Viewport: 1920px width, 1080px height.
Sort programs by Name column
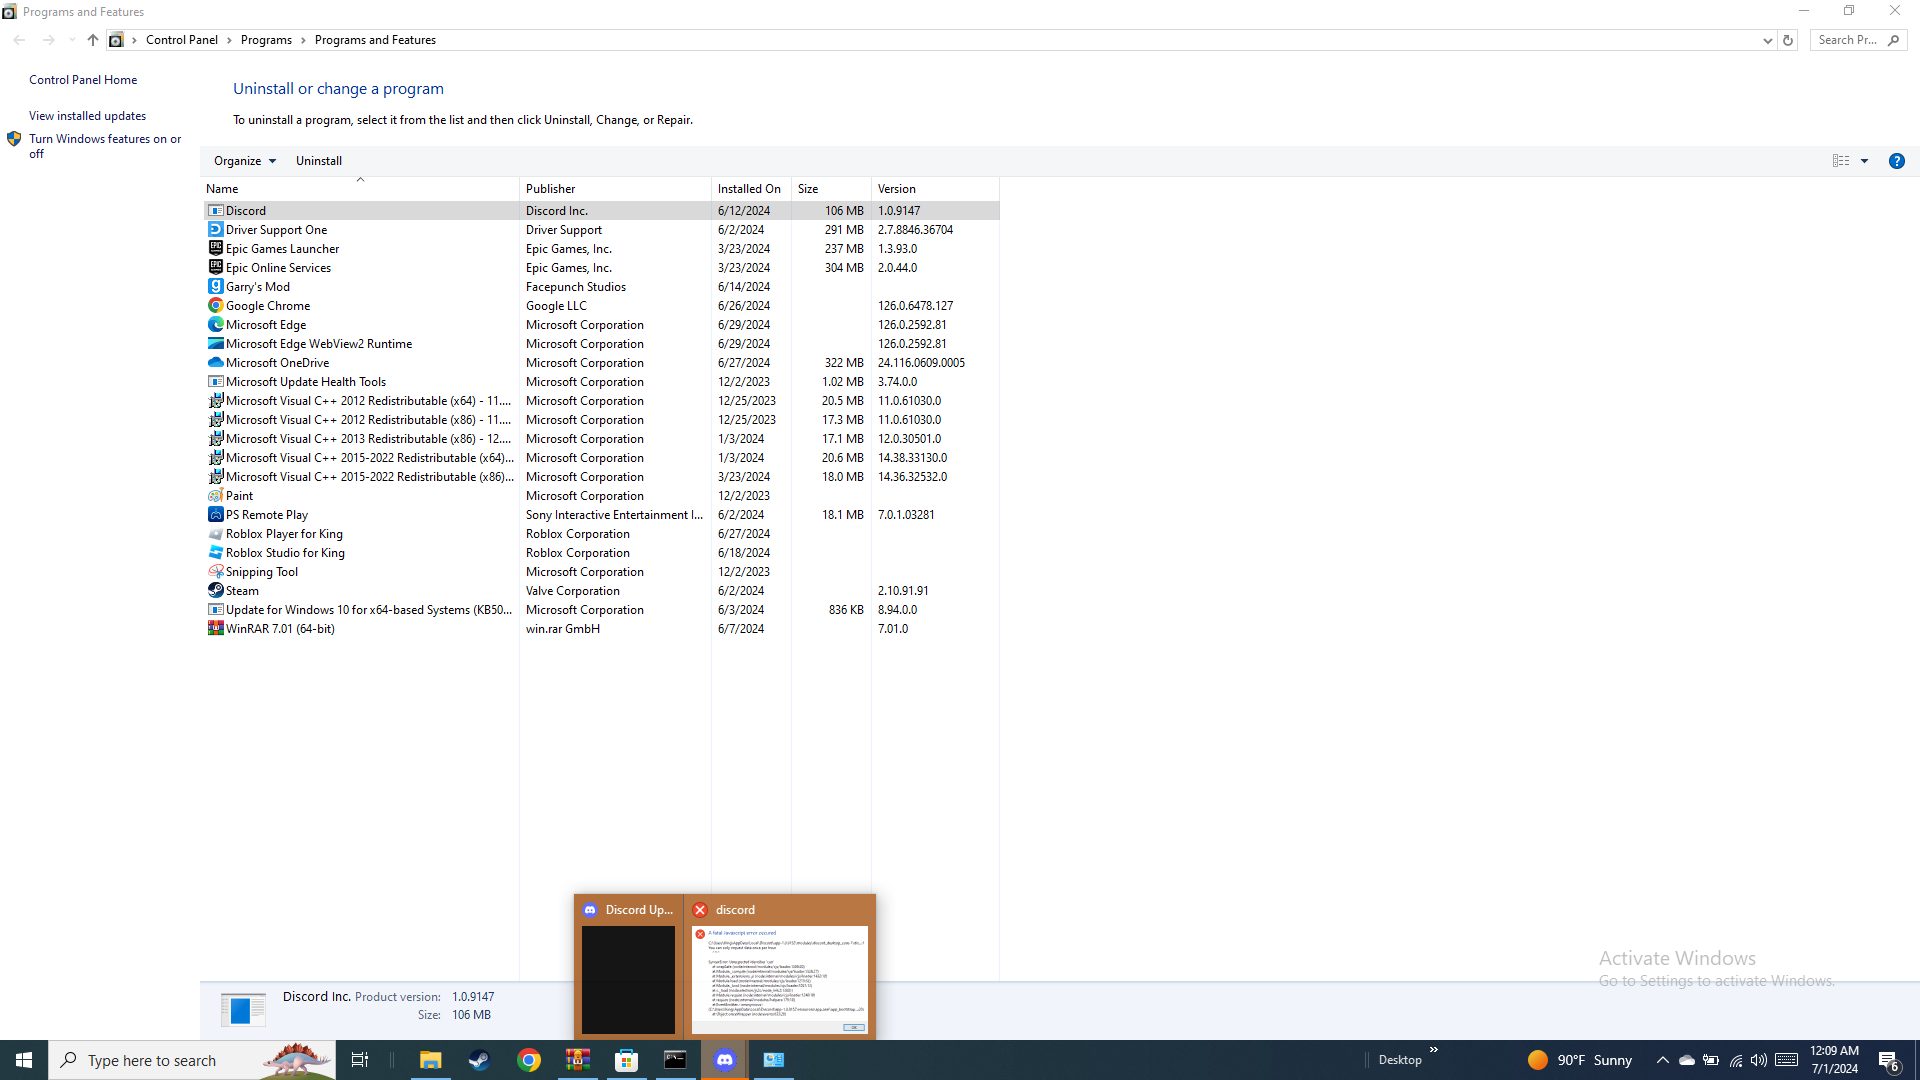pyautogui.click(x=360, y=189)
